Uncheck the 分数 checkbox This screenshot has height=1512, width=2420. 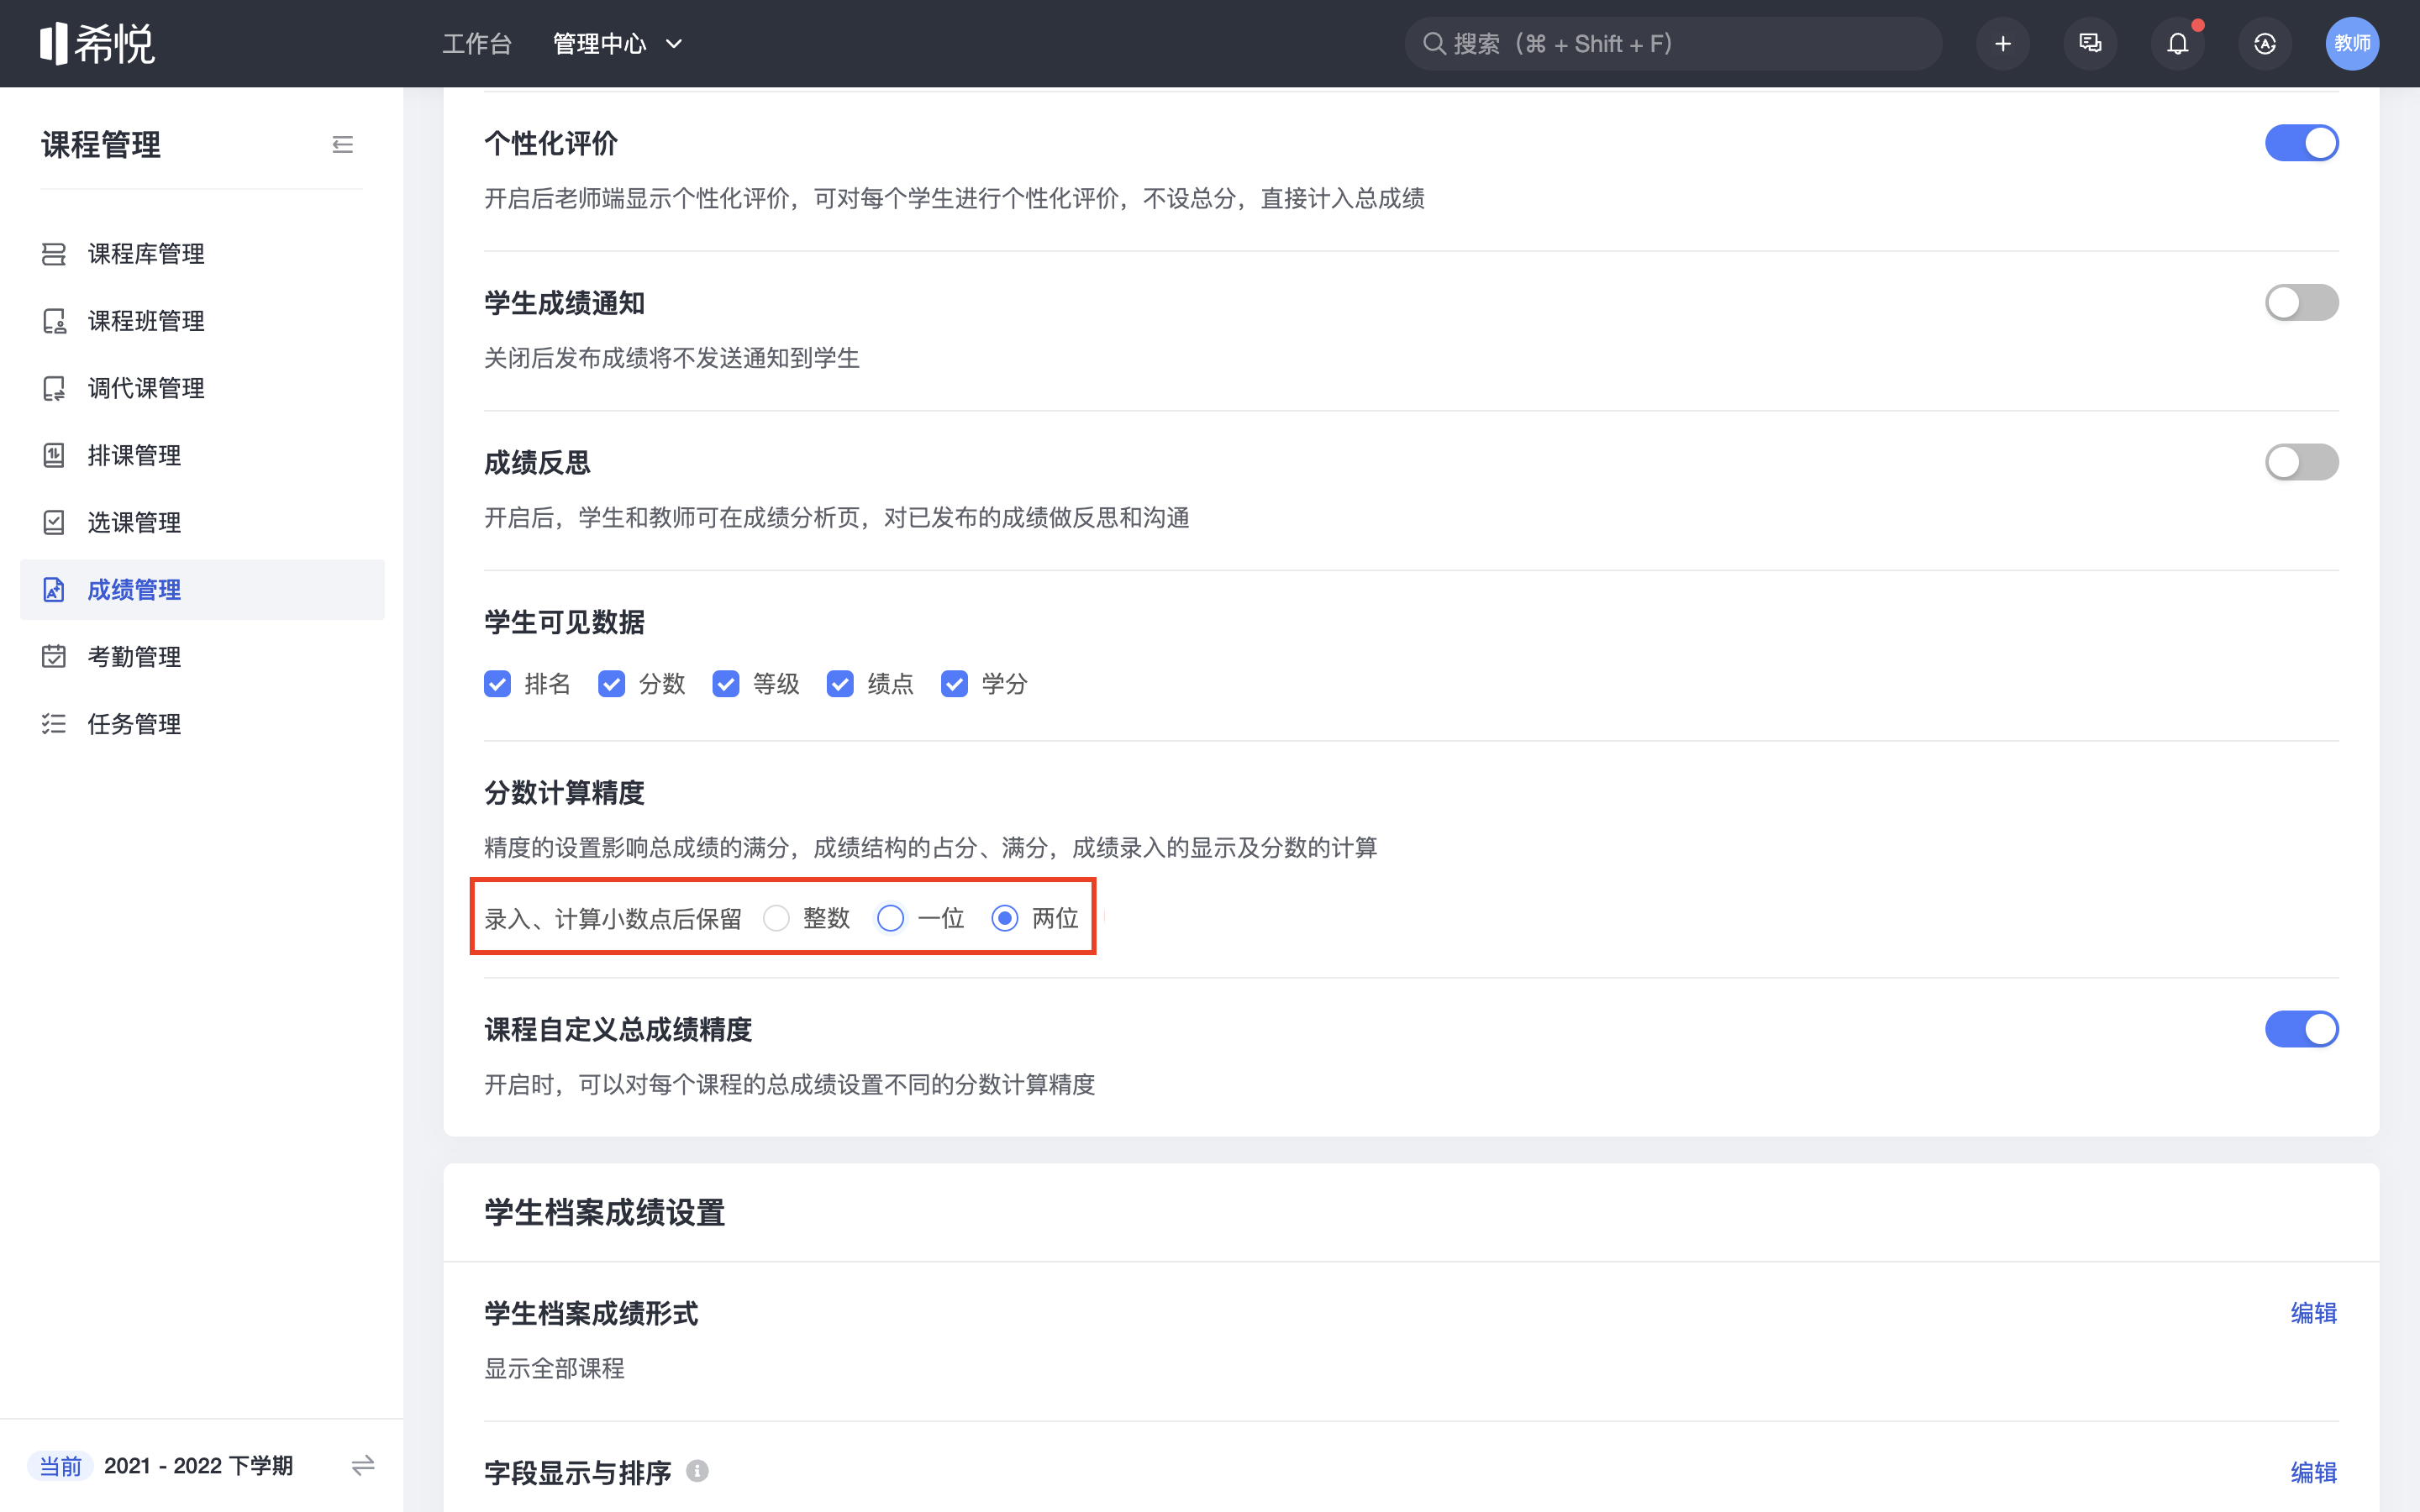611,684
